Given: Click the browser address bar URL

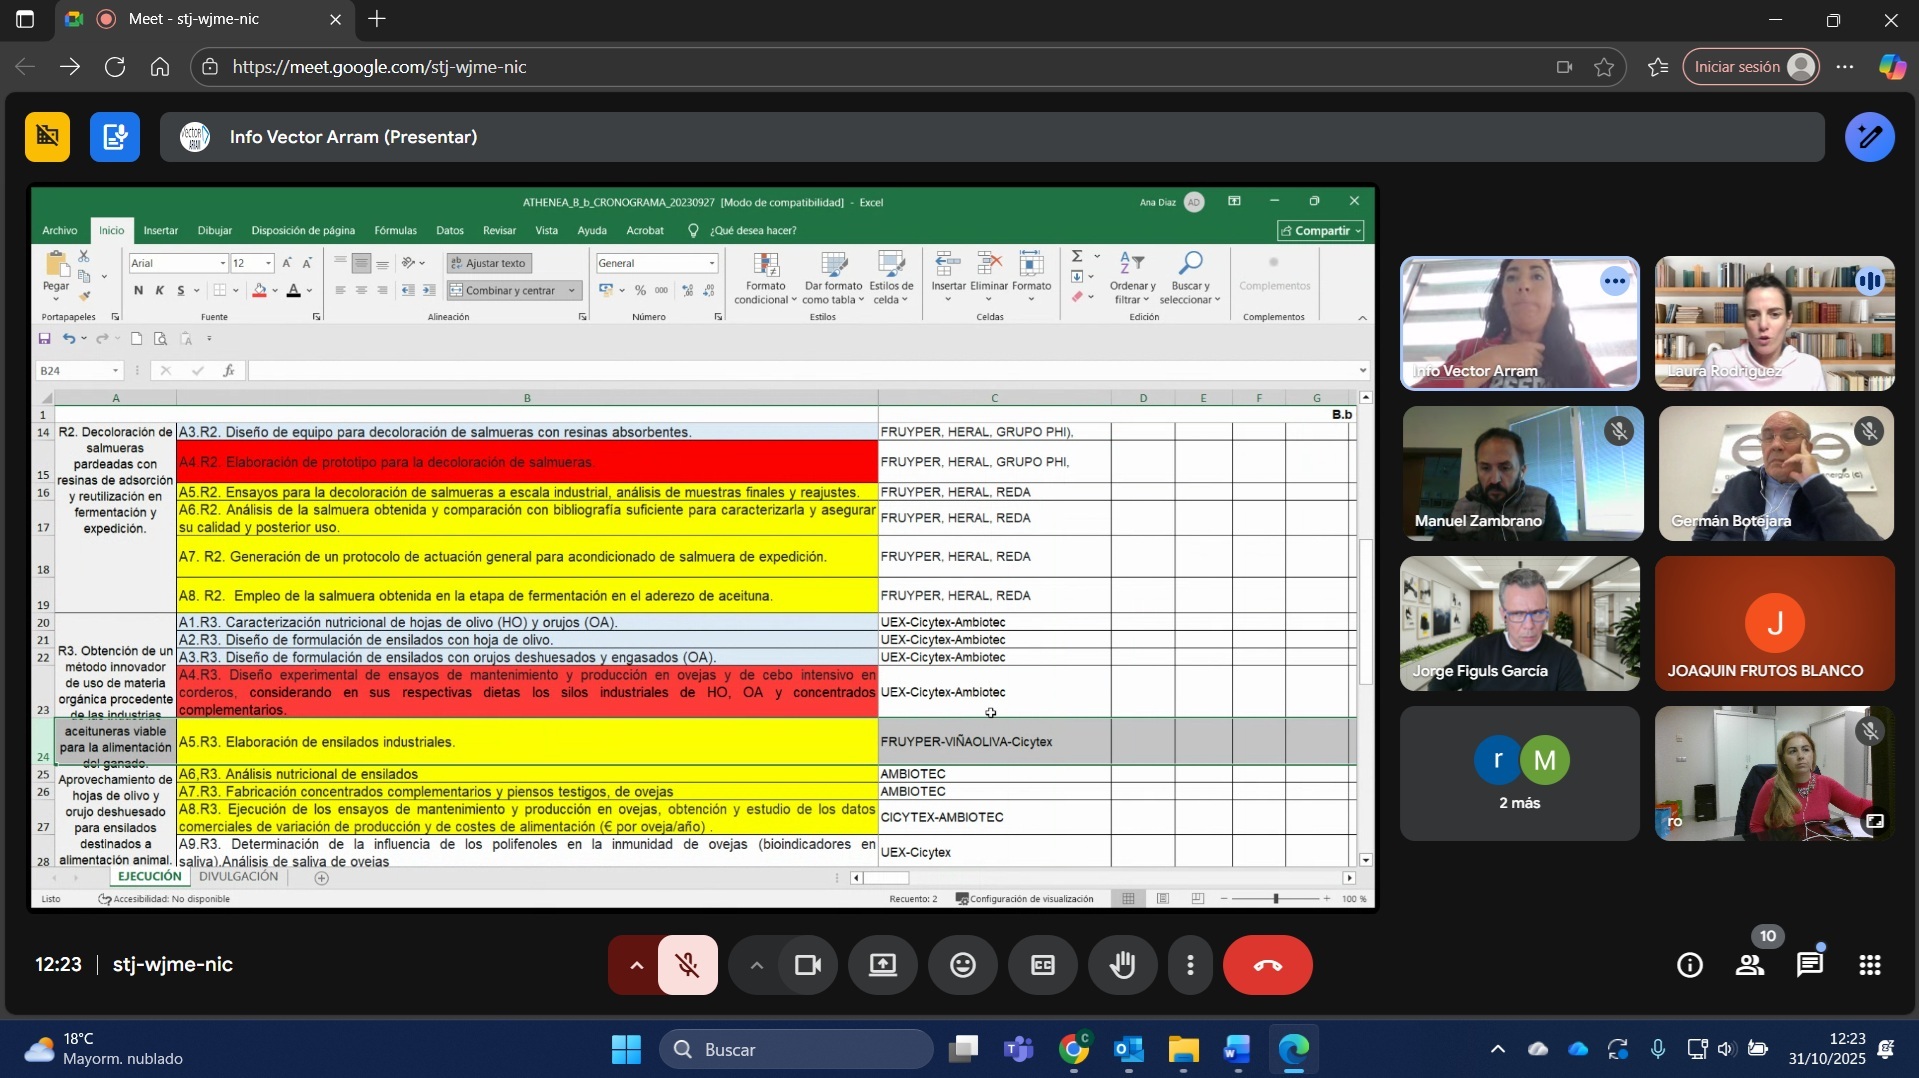Looking at the screenshot, I should pyautogui.click(x=380, y=67).
